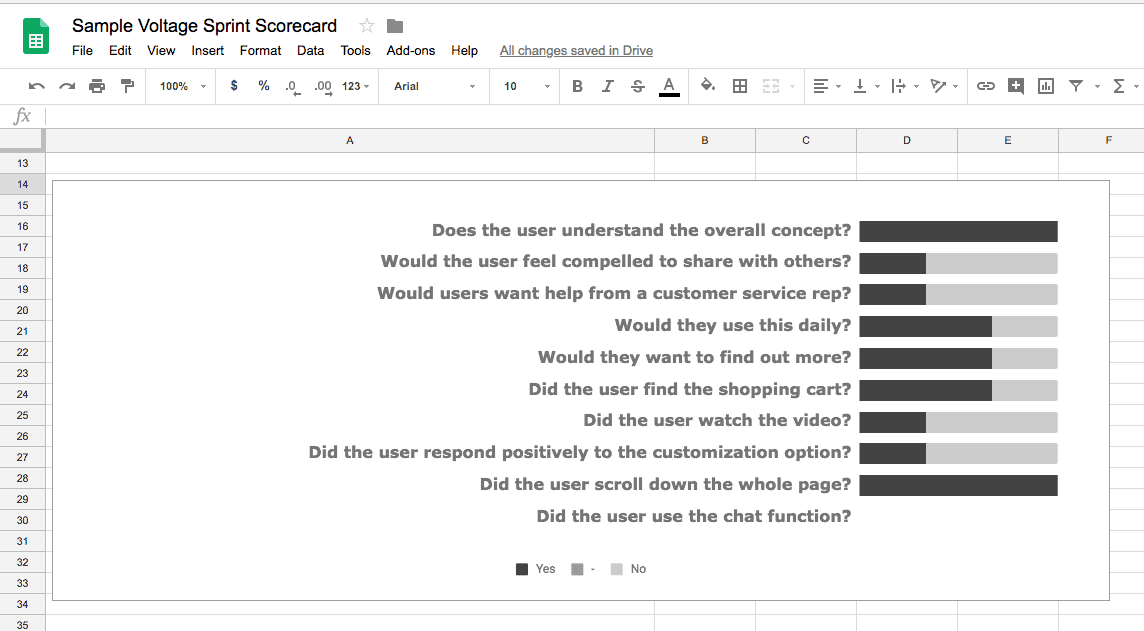Select column A header
Viewport: 1144px width, 631px height.
pyautogui.click(x=350, y=141)
